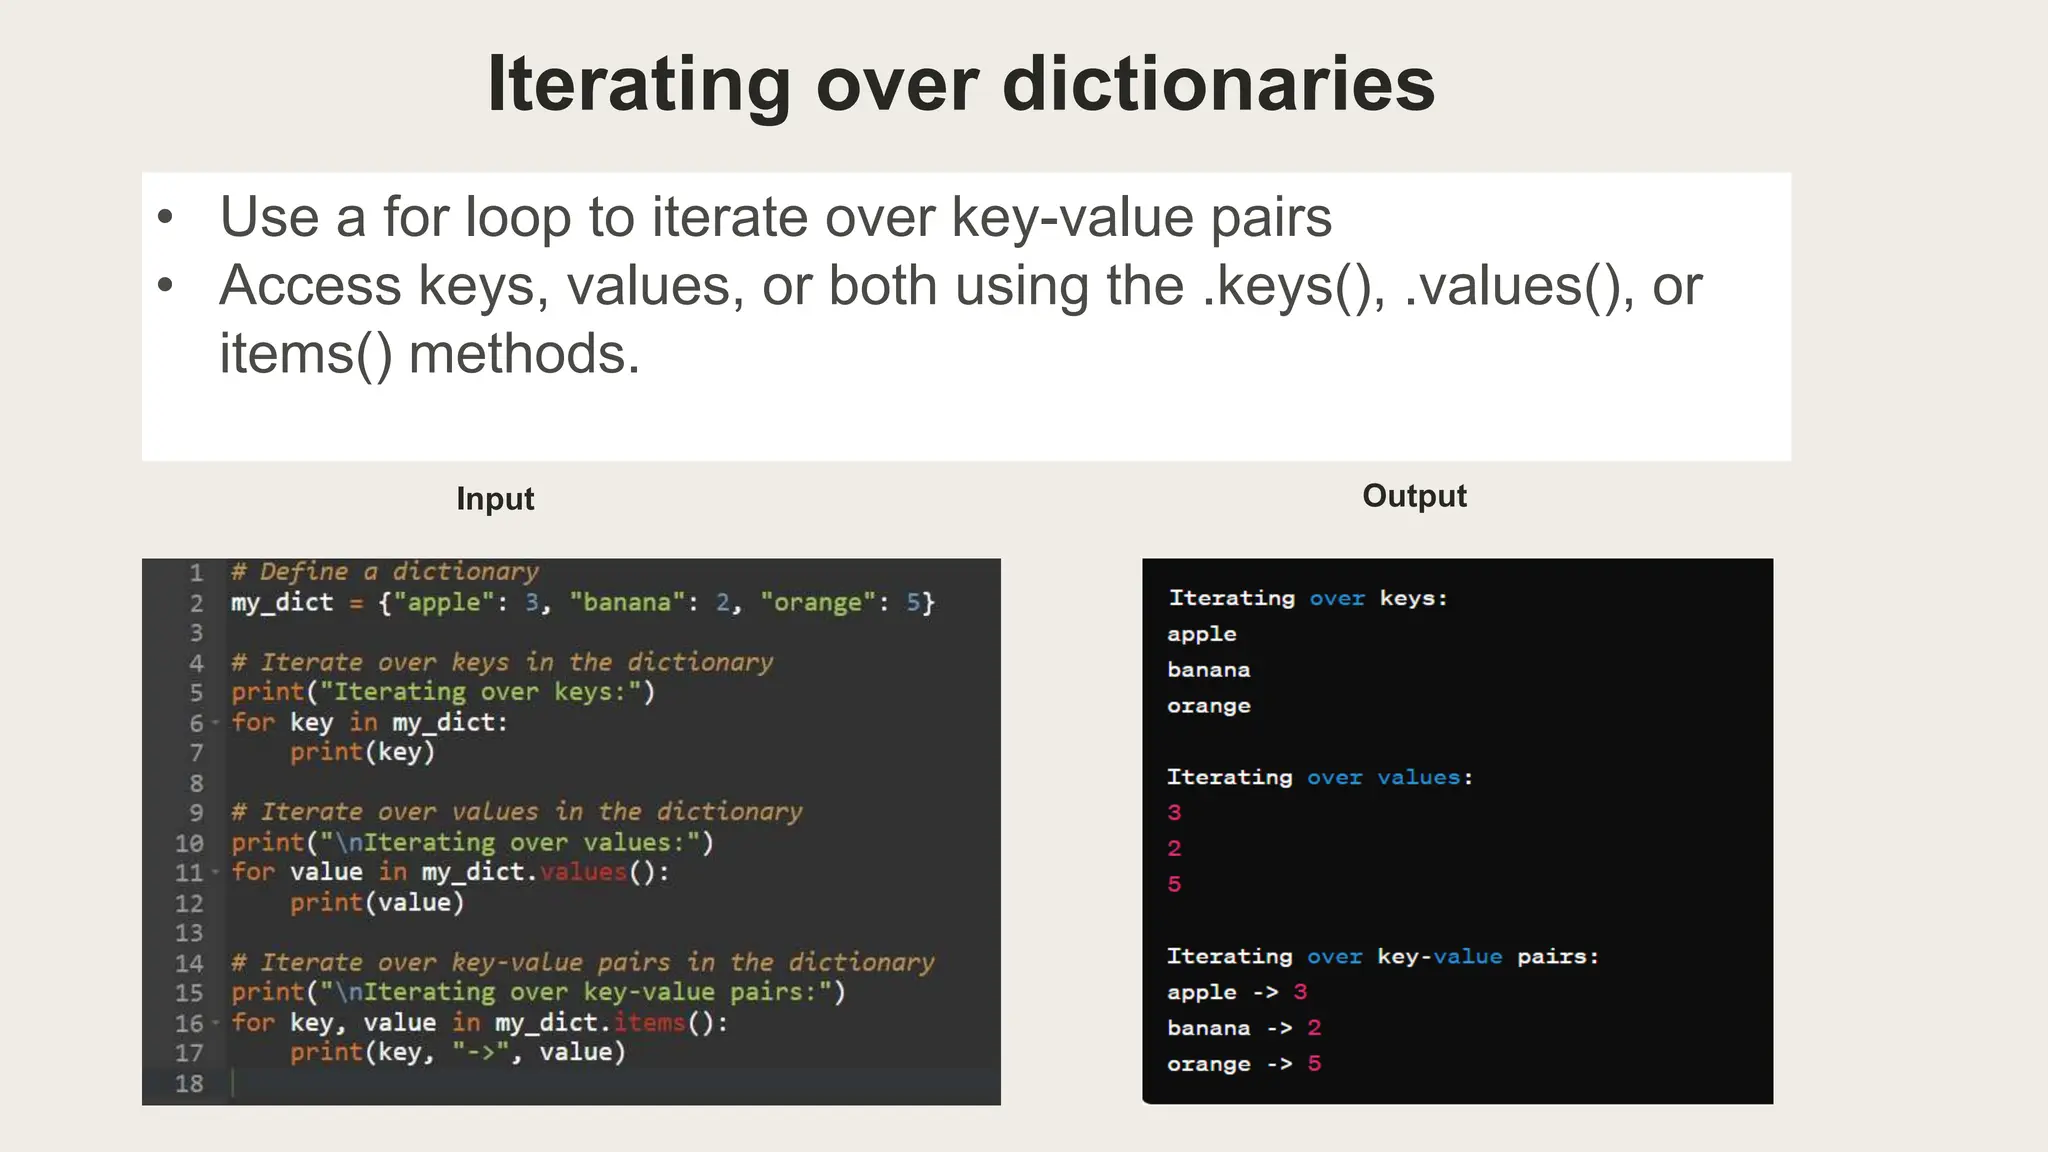Click line number 18 in the gutter

coord(189,1083)
